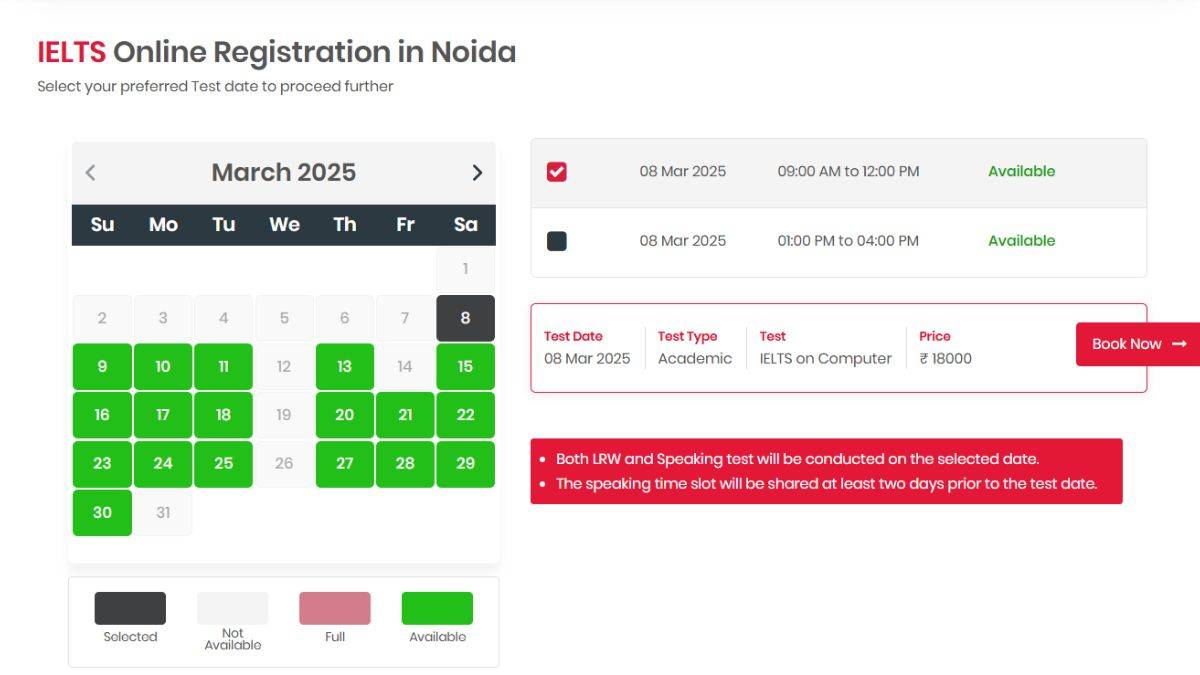Navigate to the previous month using left chevron
The width and height of the screenshot is (1200, 675).
[91, 172]
